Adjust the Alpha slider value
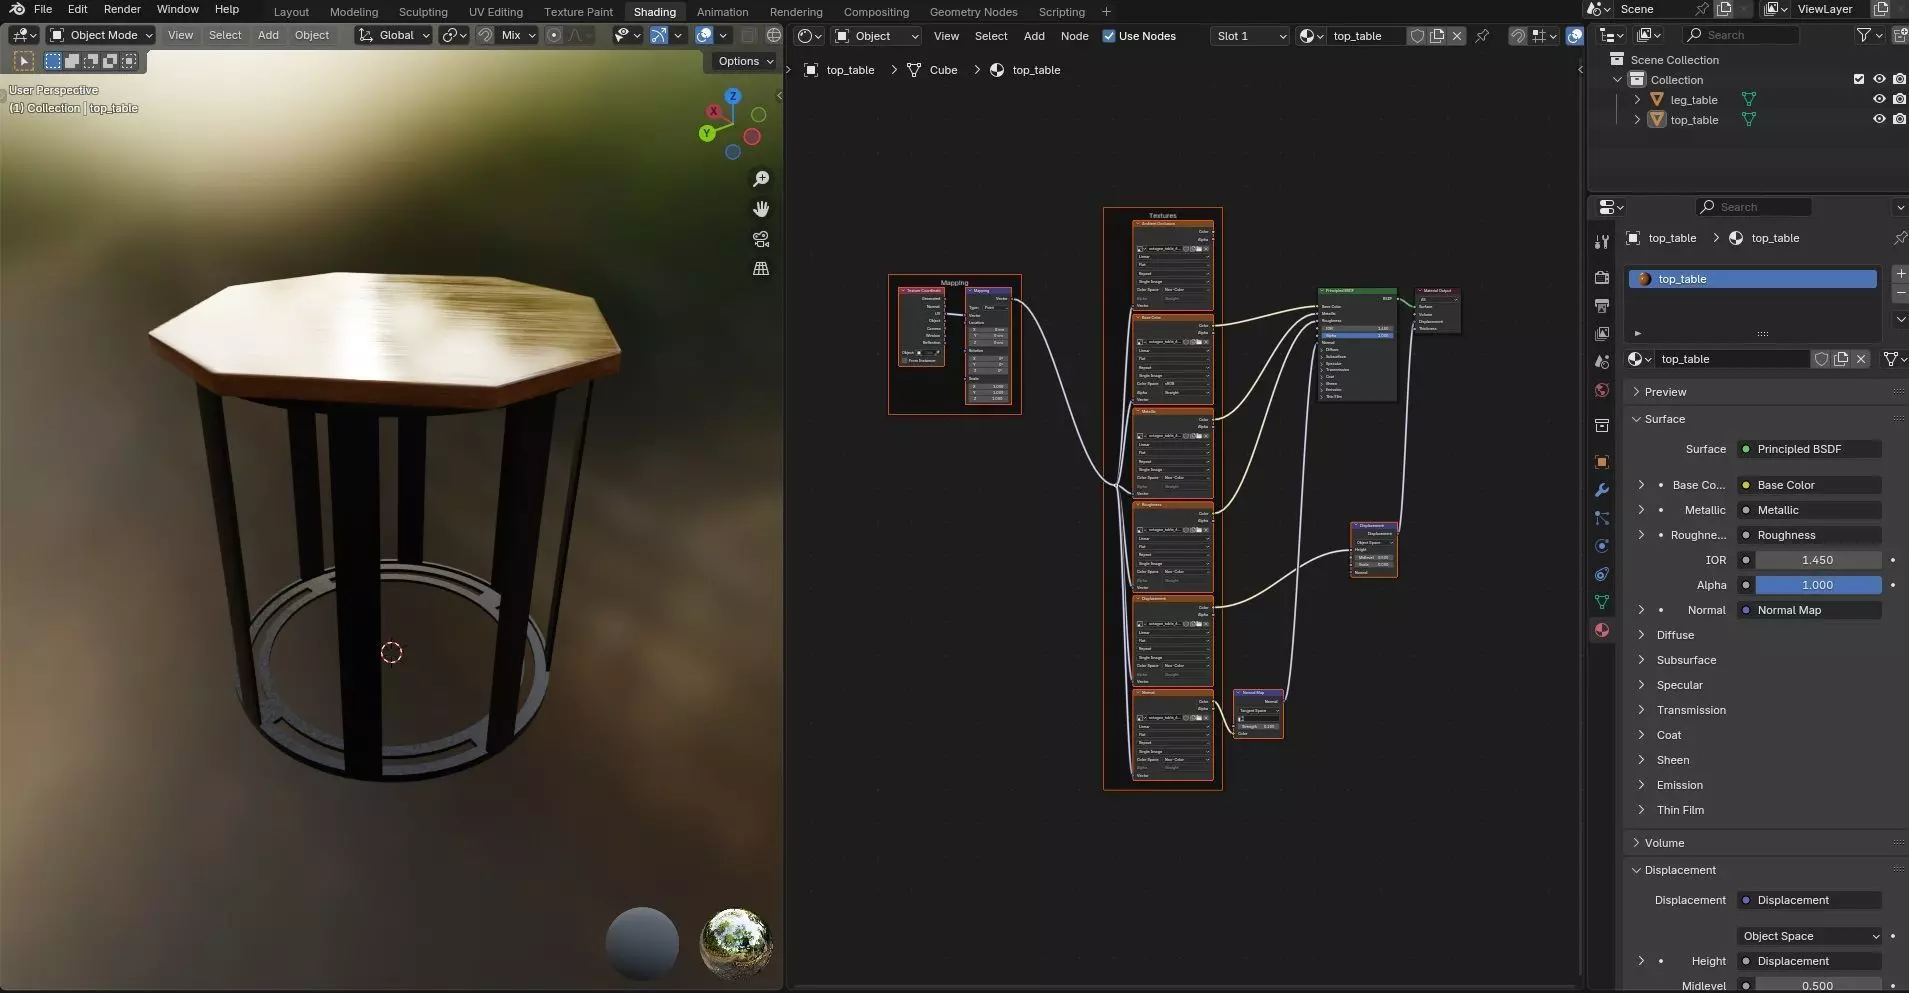Image resolution: width=1909 pixels, height=993 pixels. pos(1818,585)
